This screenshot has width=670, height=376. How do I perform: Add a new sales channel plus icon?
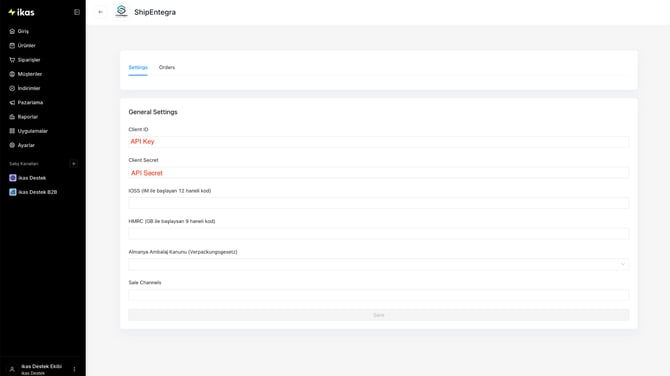pyautogui.click(x=73, y=164)
